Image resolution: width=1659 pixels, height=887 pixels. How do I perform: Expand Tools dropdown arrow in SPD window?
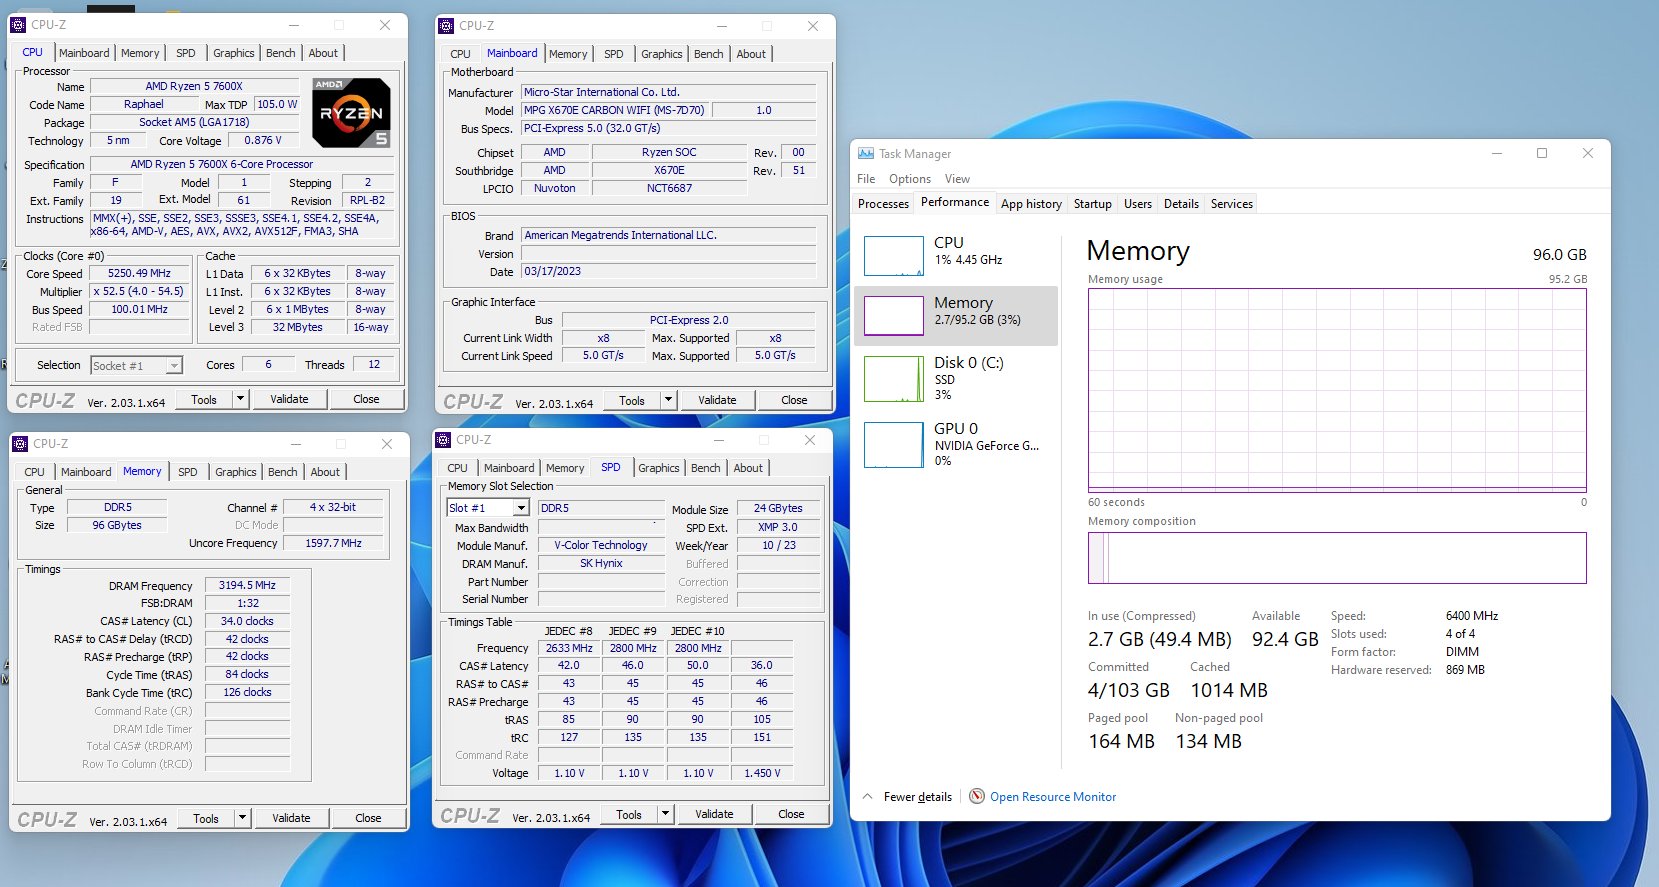click(665, 814)
